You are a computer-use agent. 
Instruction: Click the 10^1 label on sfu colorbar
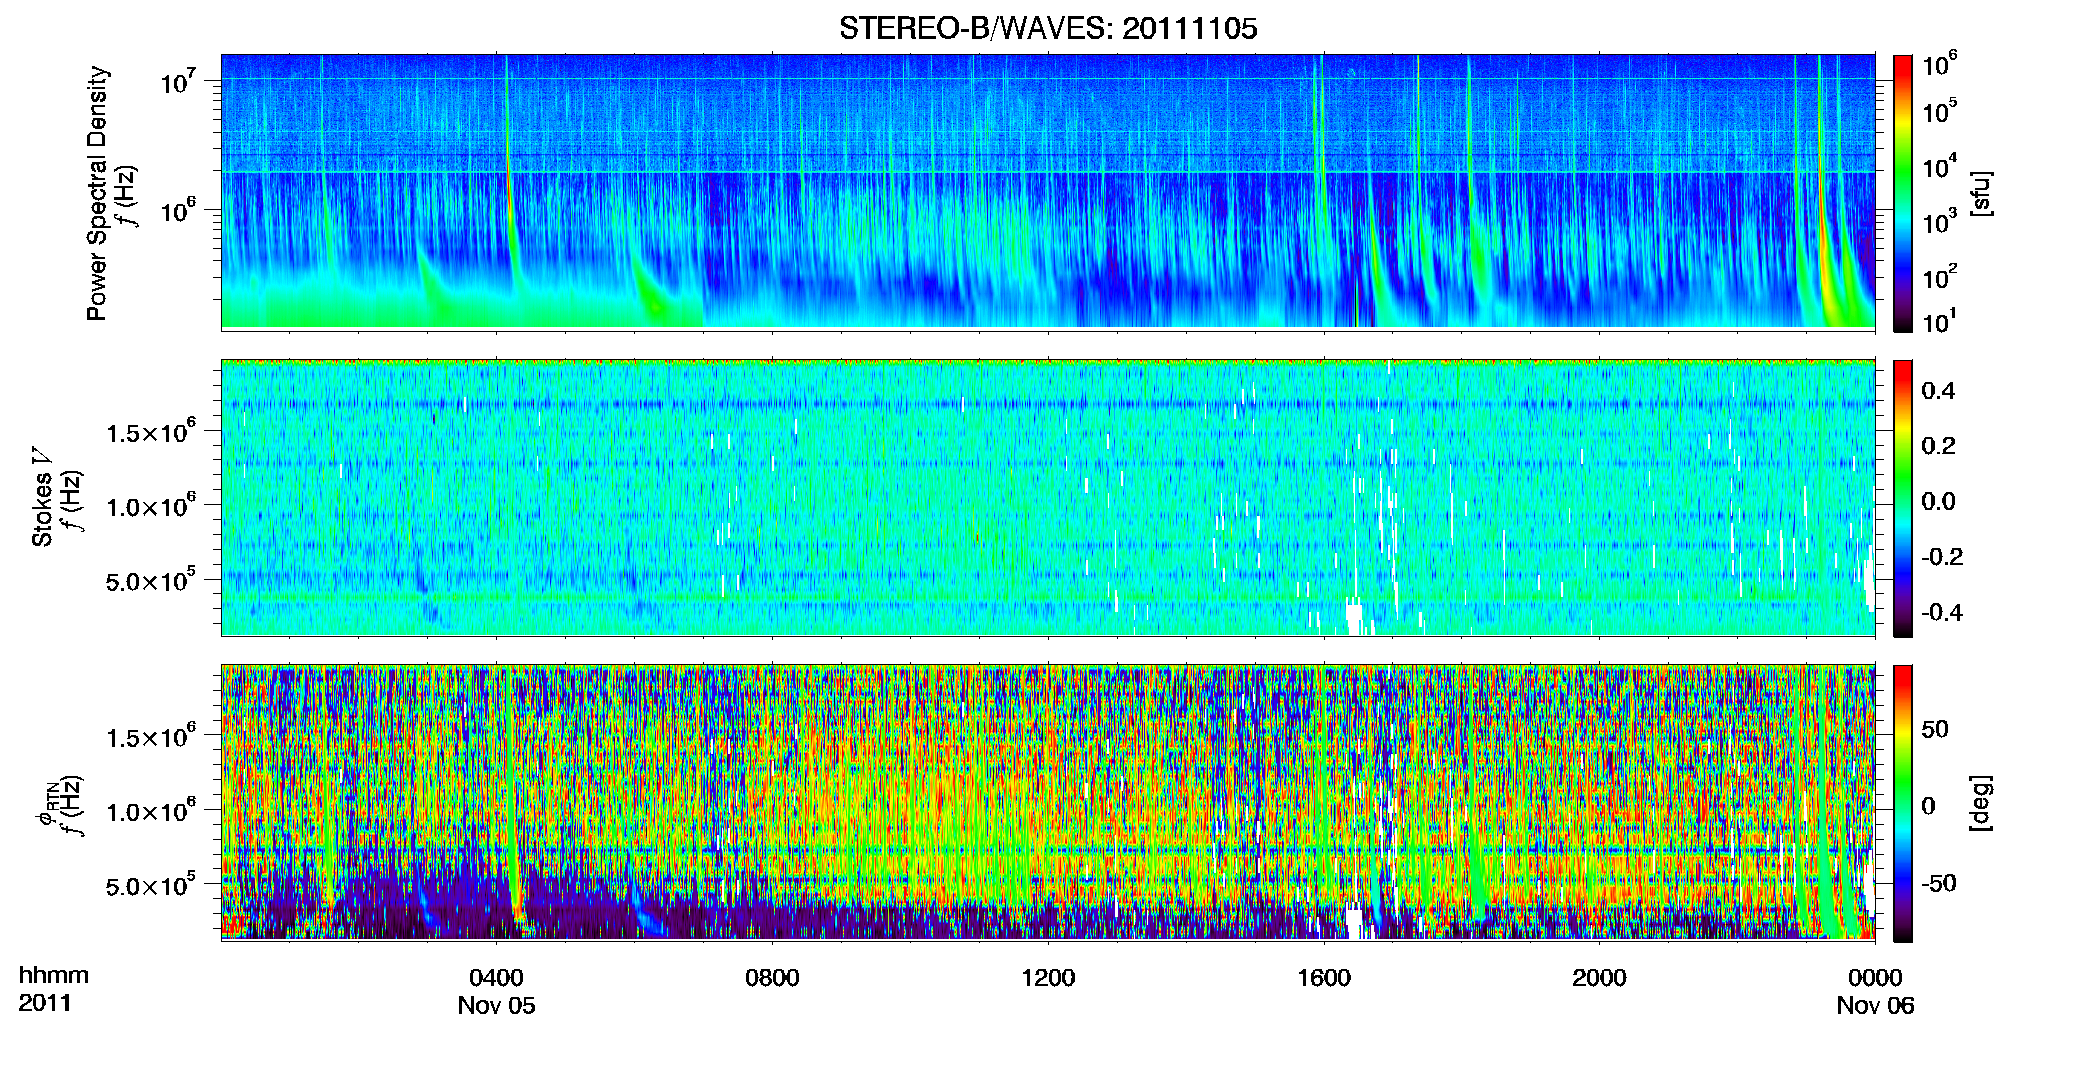click(1940, 321)
